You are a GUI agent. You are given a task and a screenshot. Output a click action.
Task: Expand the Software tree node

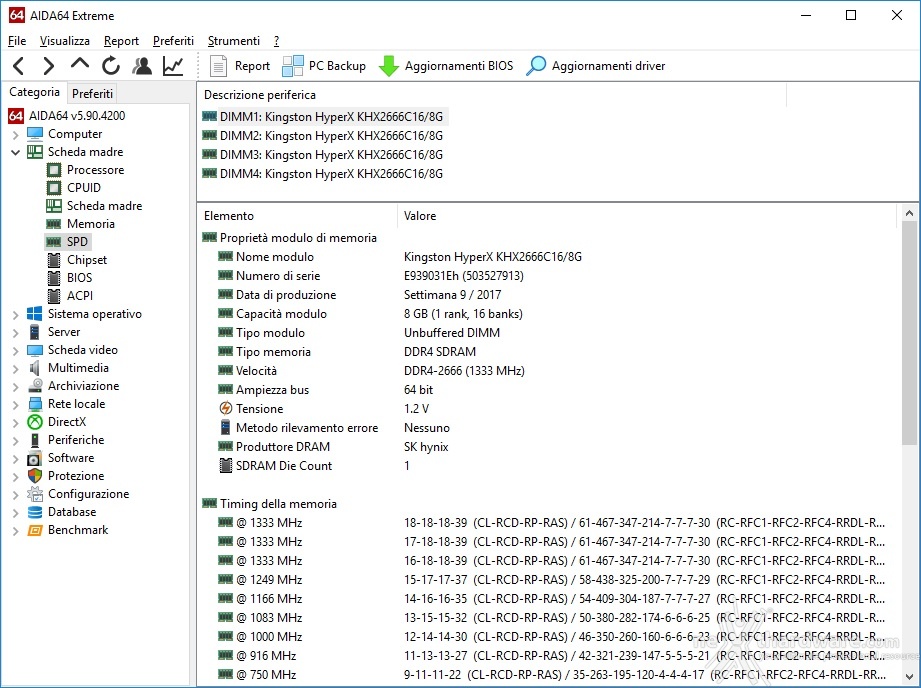click(15, 458)
